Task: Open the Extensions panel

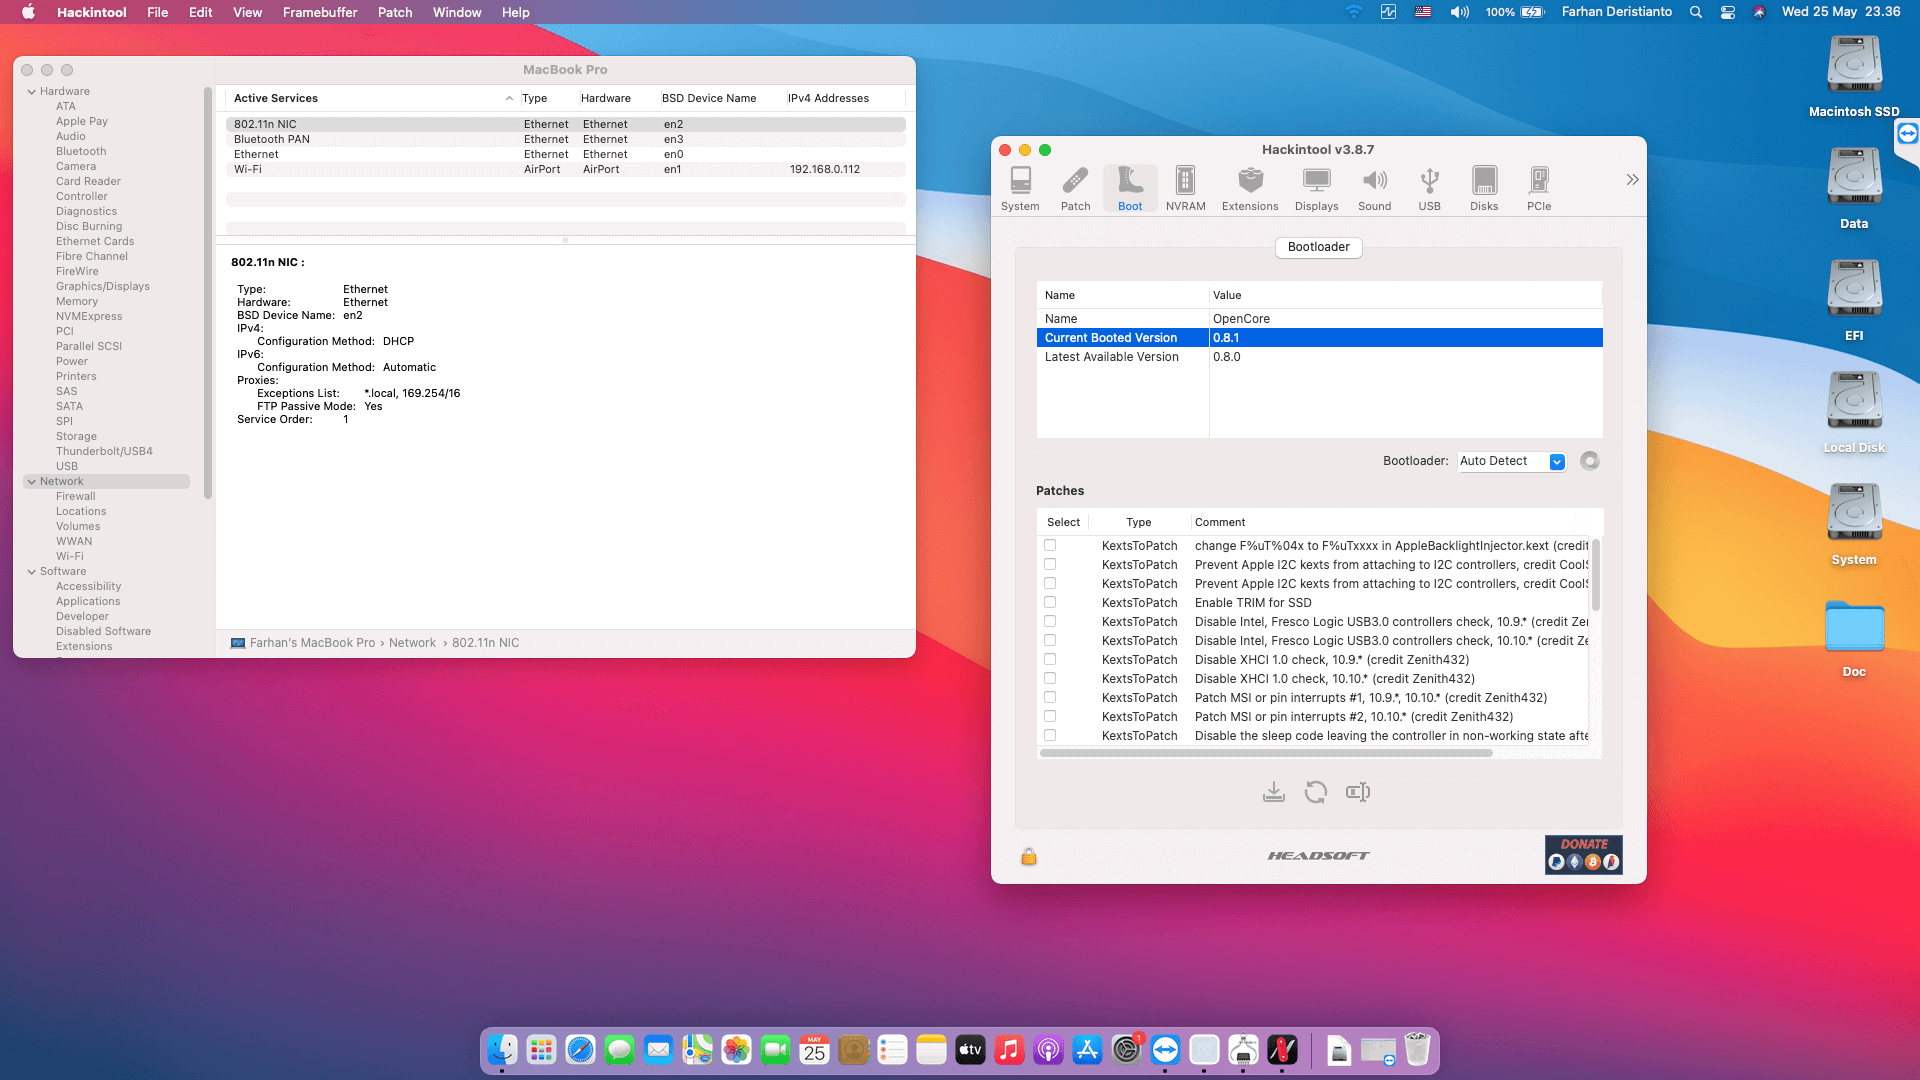Action: [1250, 187]
